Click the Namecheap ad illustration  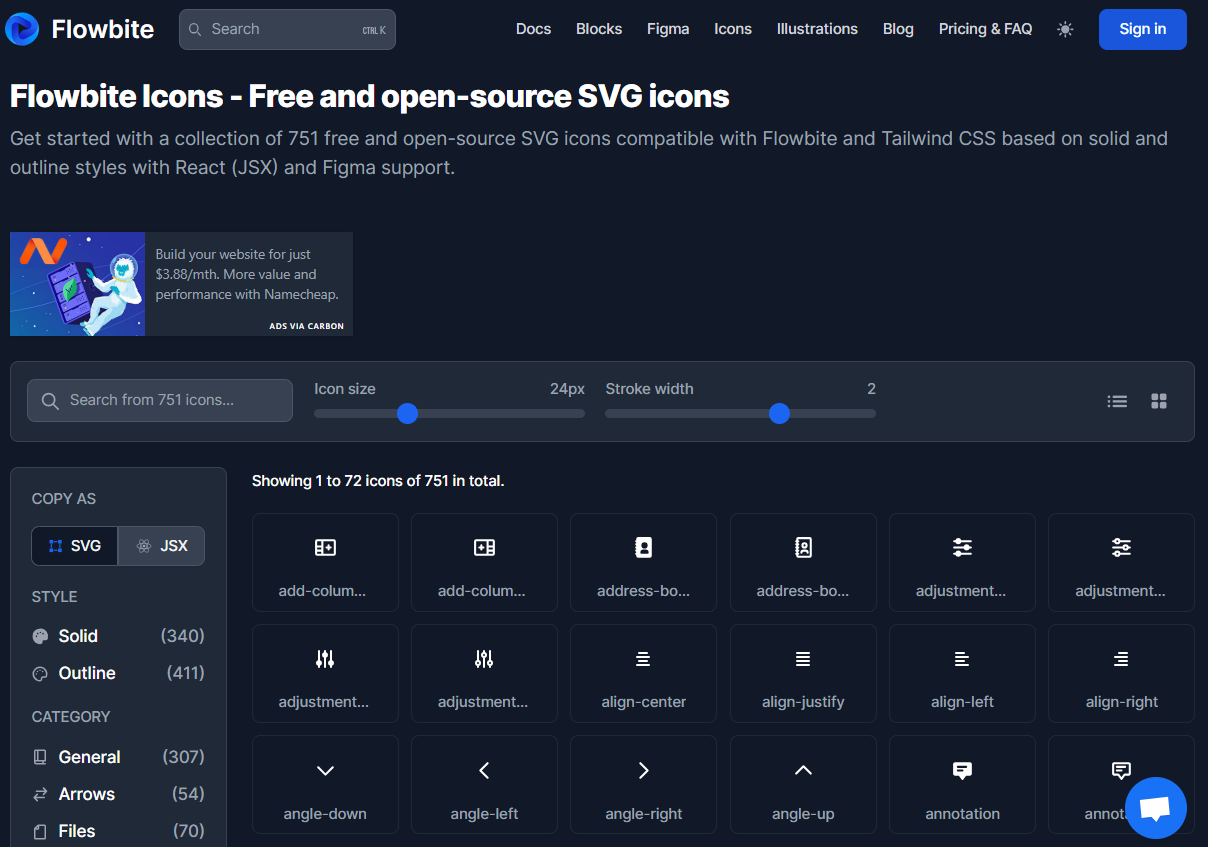coord(78,284)
